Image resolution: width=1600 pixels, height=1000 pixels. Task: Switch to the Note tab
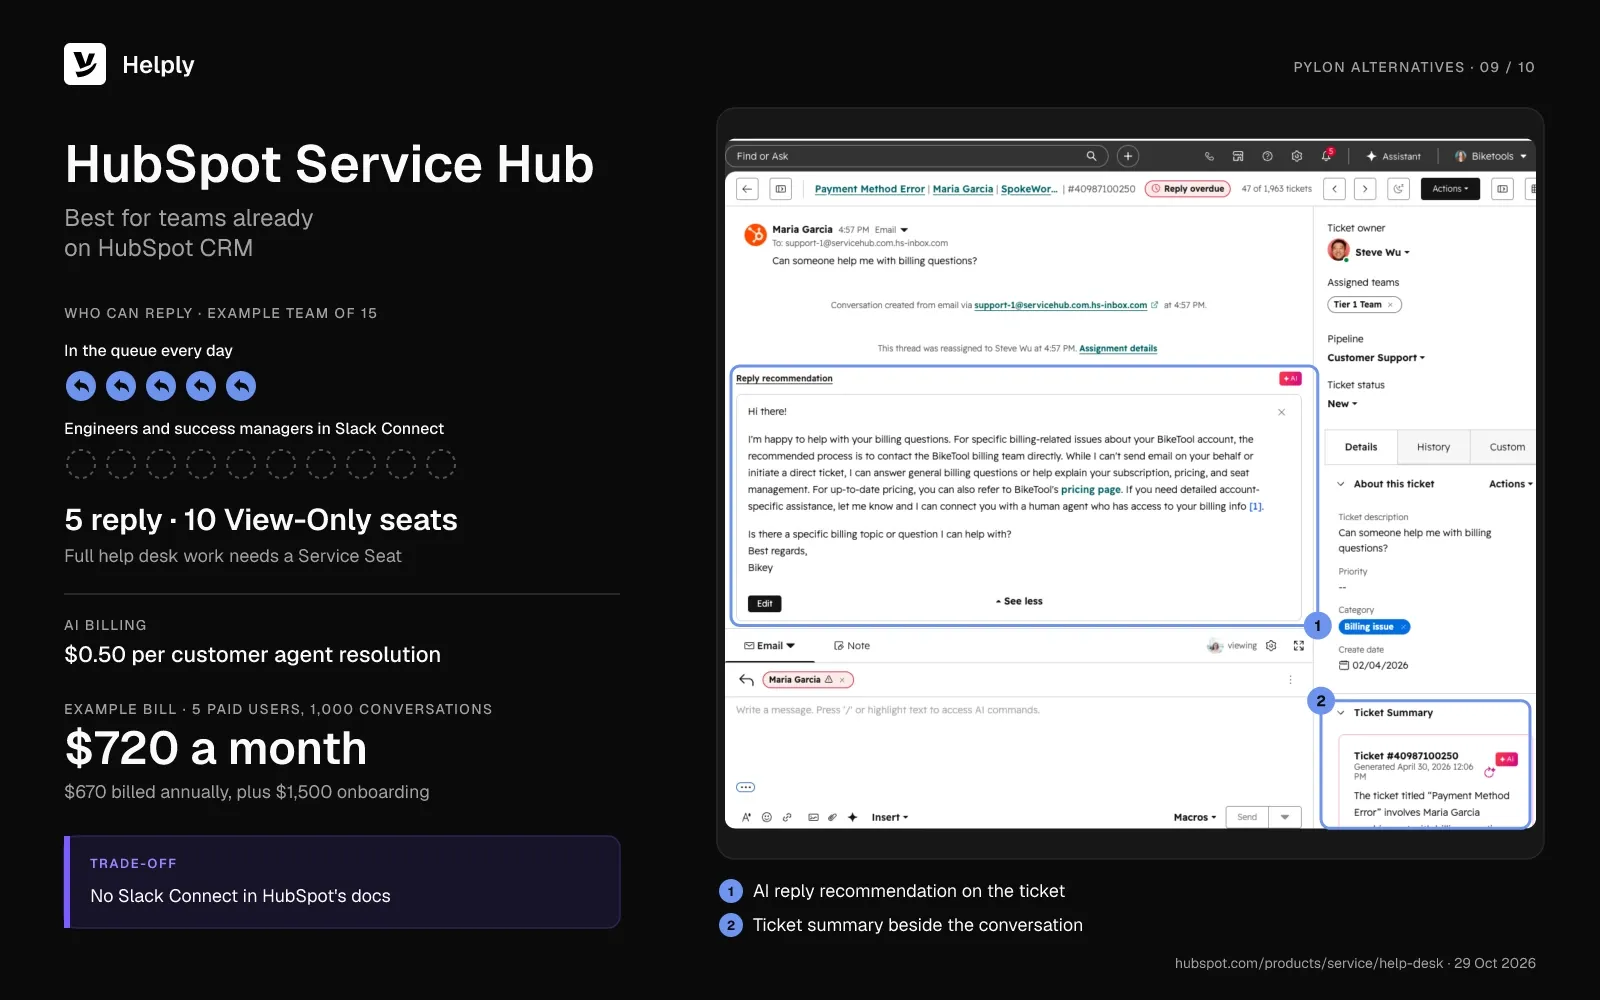(852, 646)
